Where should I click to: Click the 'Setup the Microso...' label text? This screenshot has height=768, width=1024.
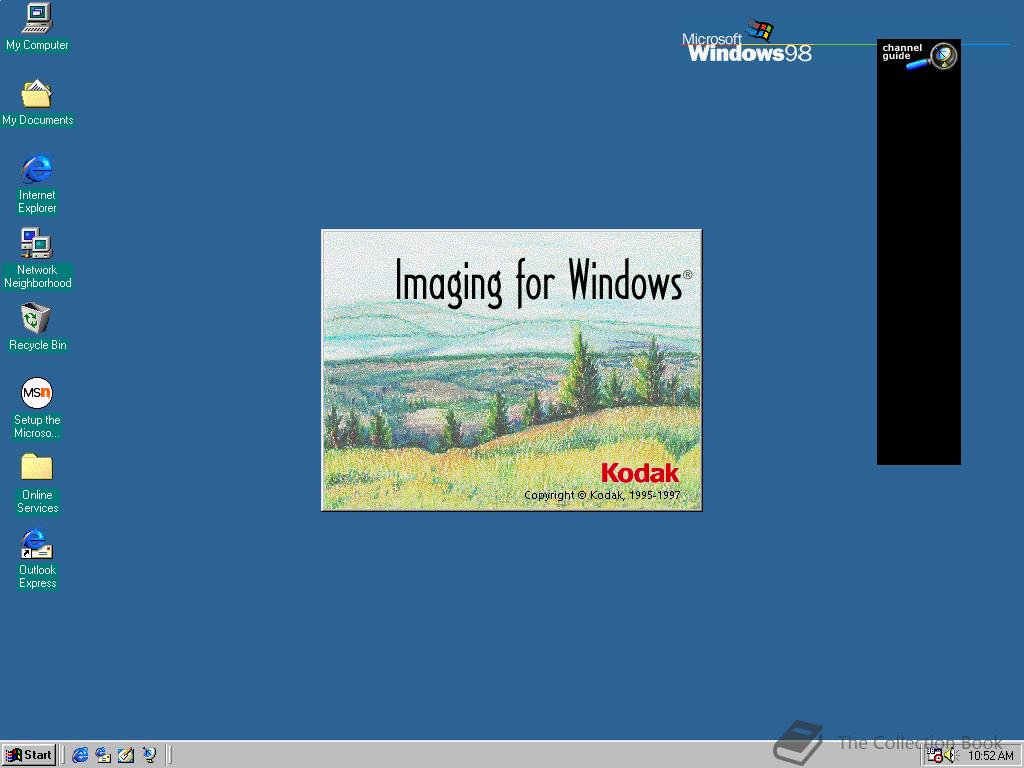click(x=37, y=426)
